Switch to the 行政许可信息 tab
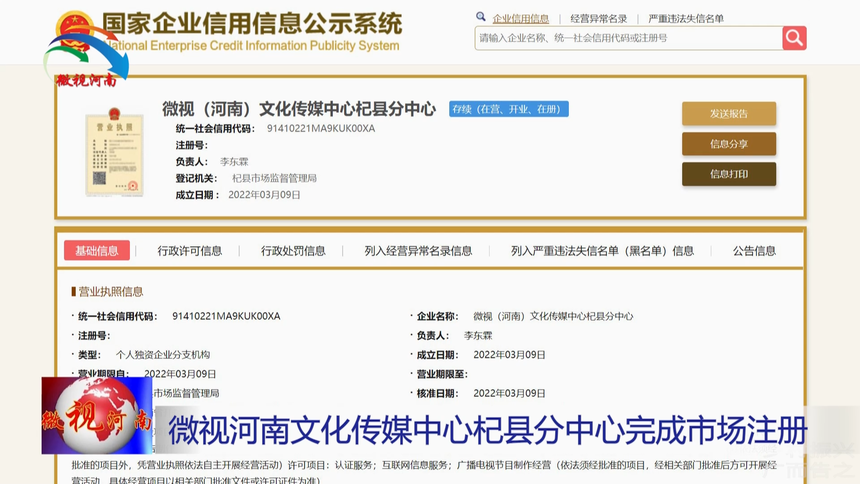860x484 pixels. coord(190,251)
